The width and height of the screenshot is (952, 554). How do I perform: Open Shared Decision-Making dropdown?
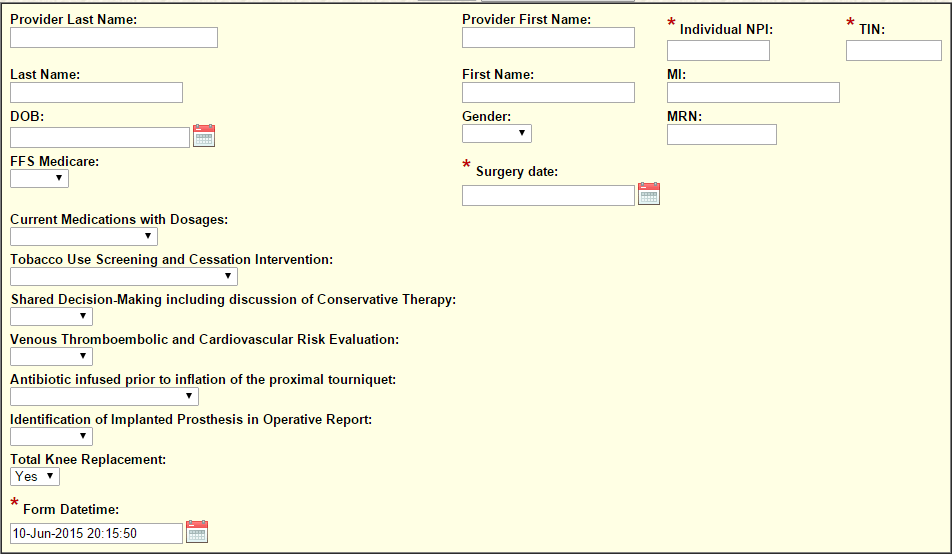coord(52,316)
